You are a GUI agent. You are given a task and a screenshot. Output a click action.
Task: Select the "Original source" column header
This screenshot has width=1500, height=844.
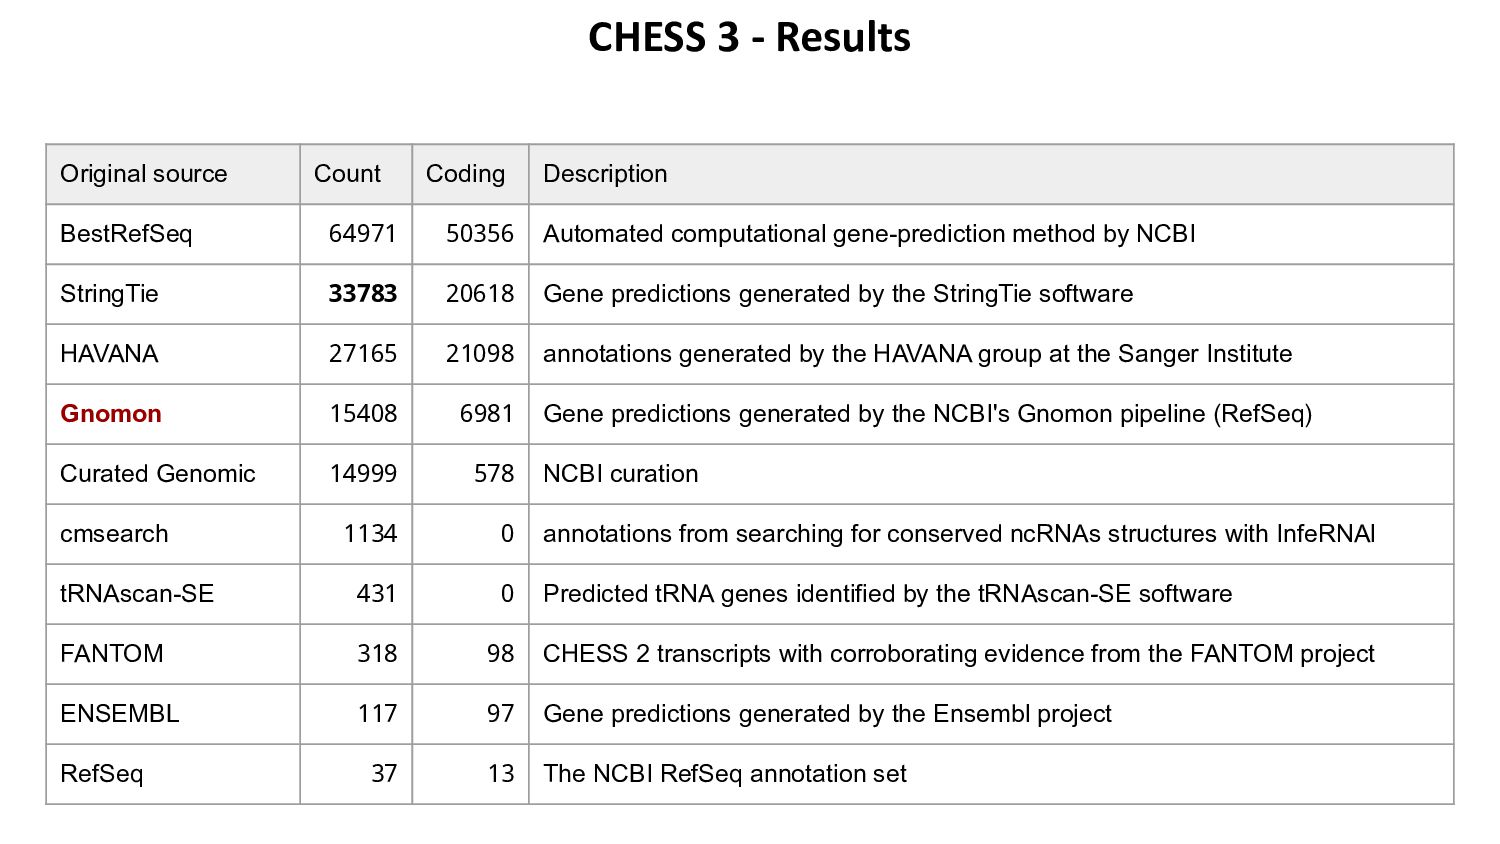tap(144, 174)
